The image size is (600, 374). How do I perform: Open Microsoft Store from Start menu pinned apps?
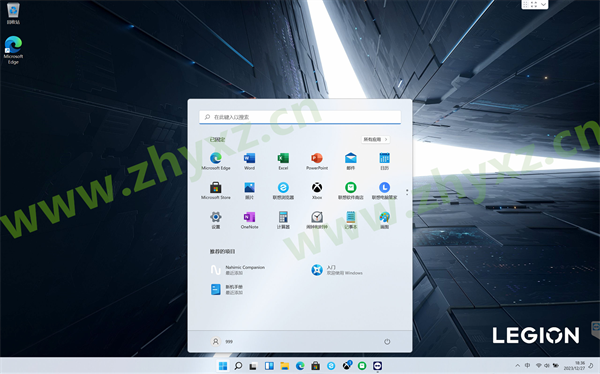pos(216,190)
